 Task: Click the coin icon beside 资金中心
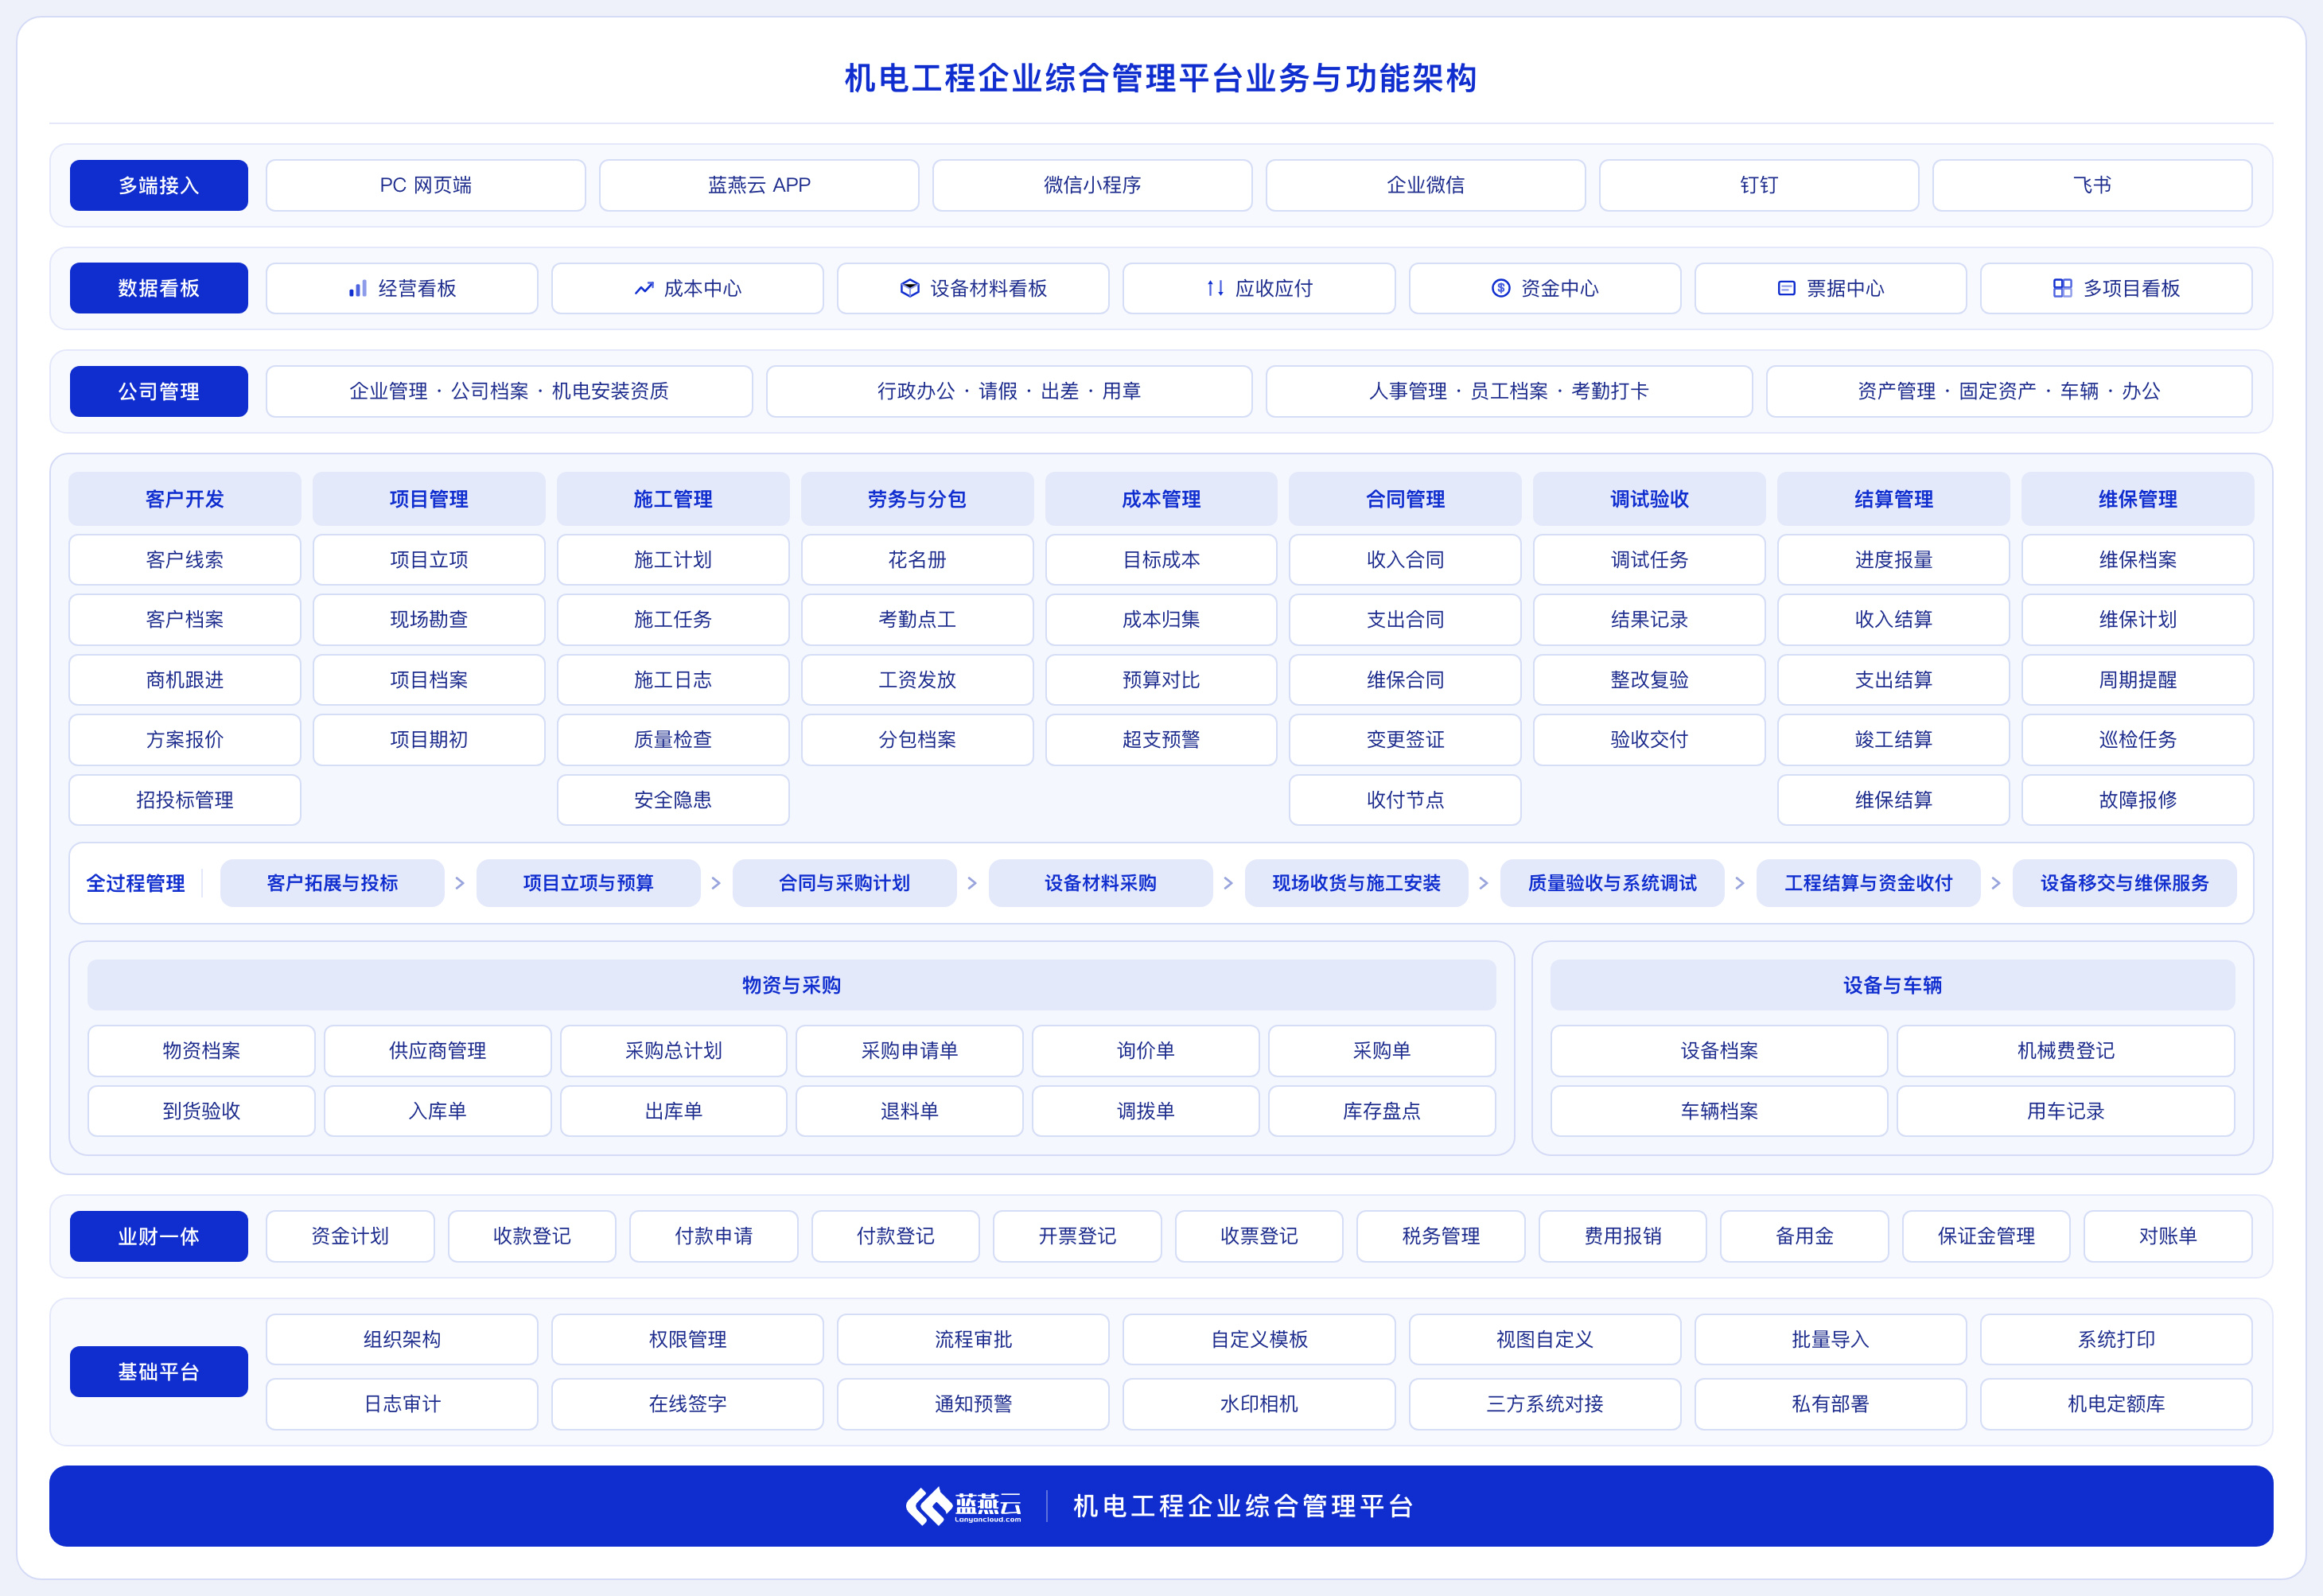coord(1500,288)
